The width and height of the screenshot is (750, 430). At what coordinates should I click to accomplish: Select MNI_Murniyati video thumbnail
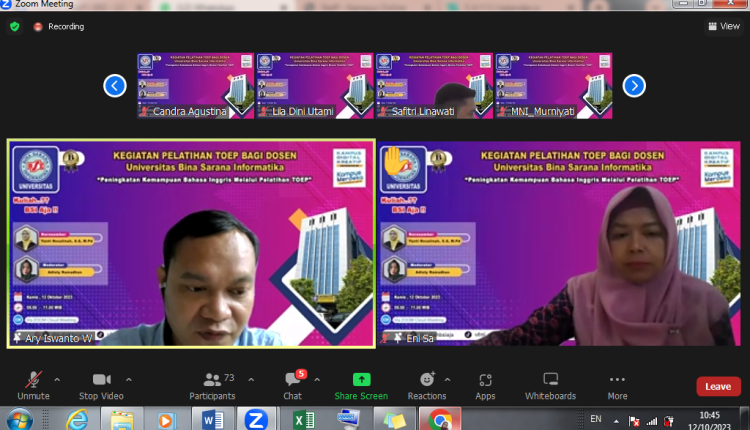(554, 86)
